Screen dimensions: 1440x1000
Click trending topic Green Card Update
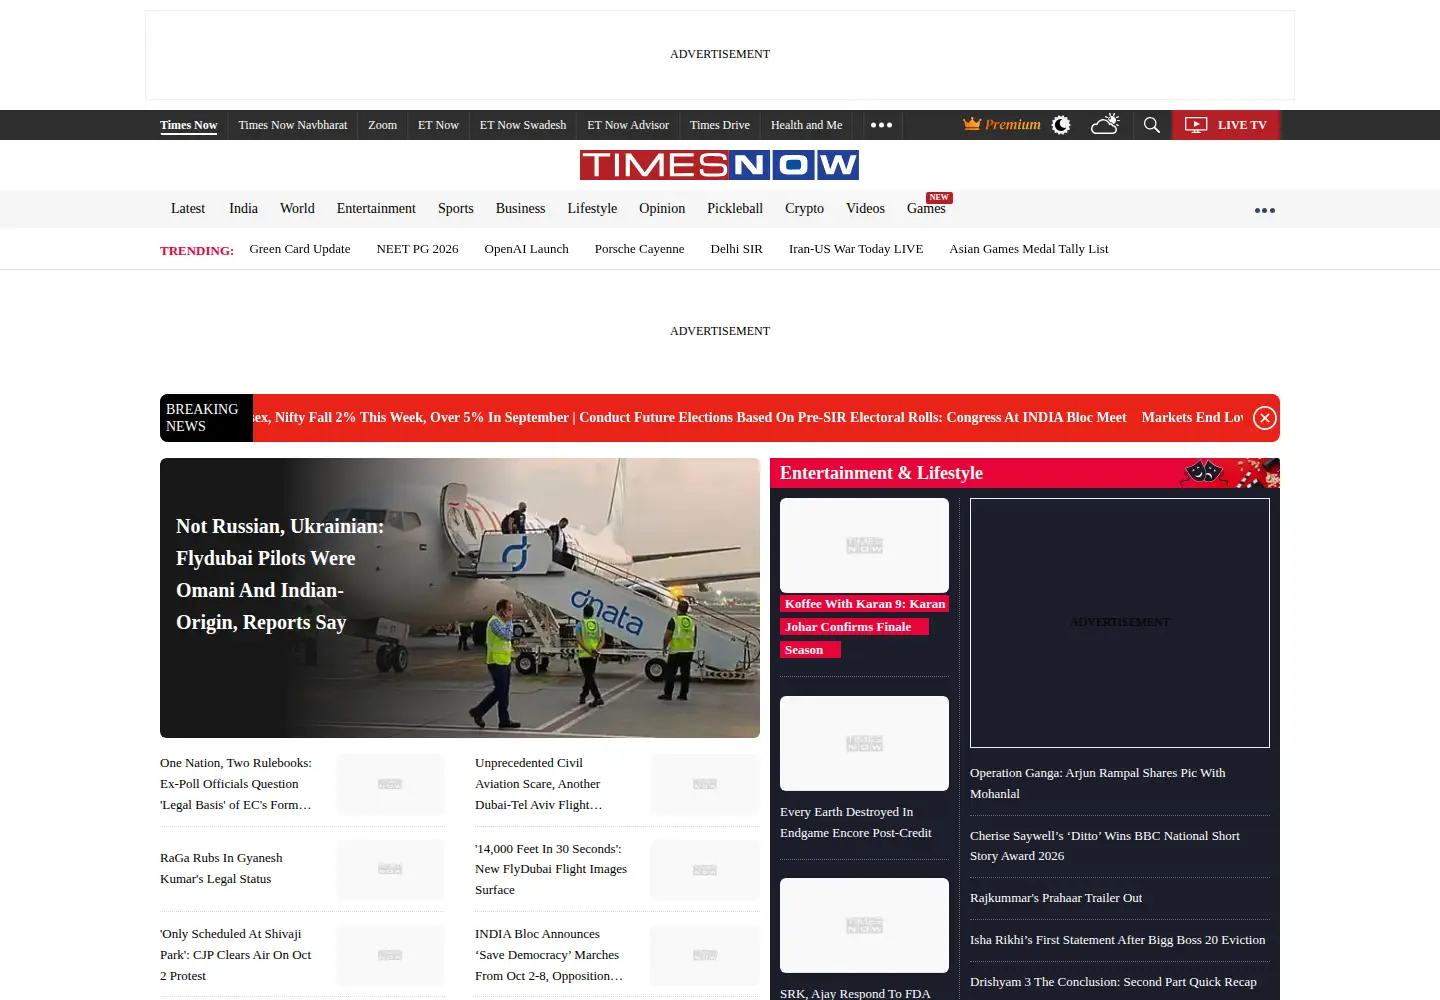(300, 249)
